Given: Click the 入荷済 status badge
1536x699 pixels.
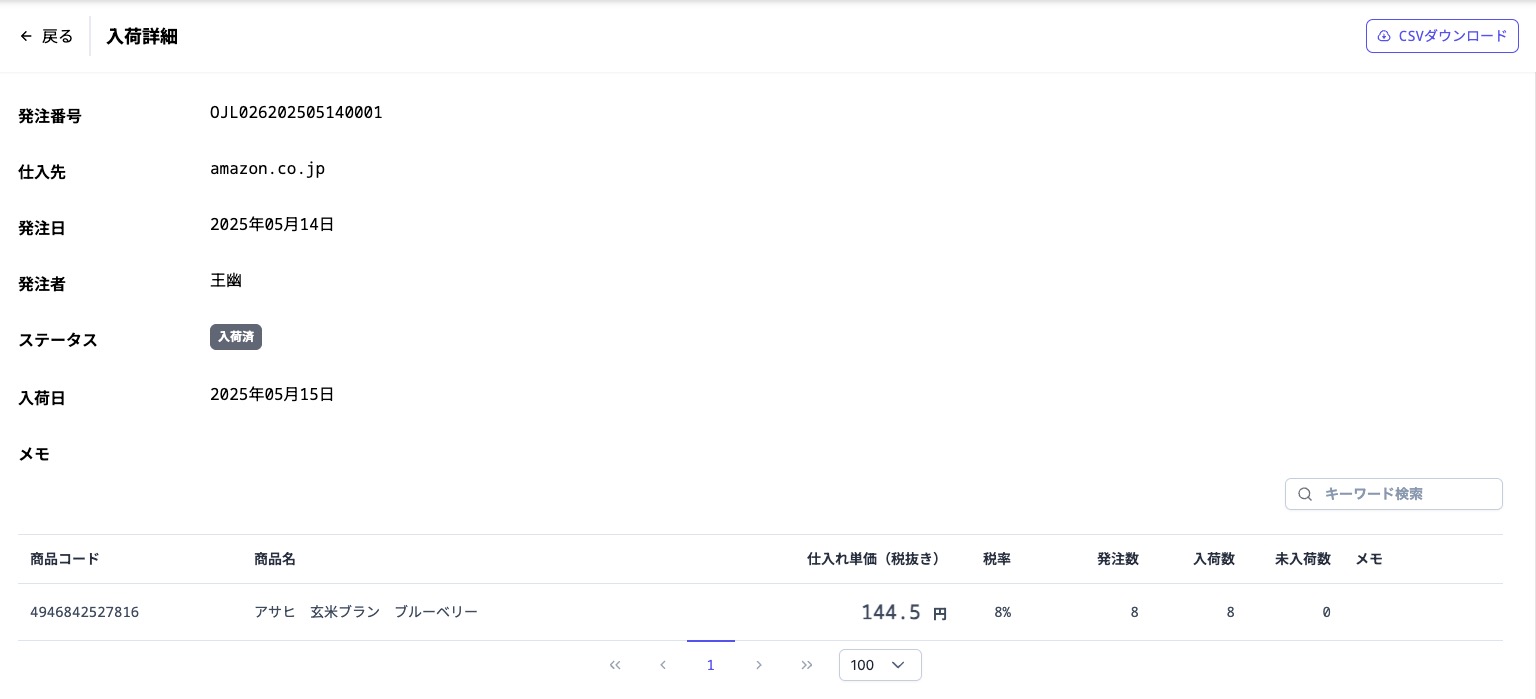Looking at the screenshot, I should tap(236, 337).
